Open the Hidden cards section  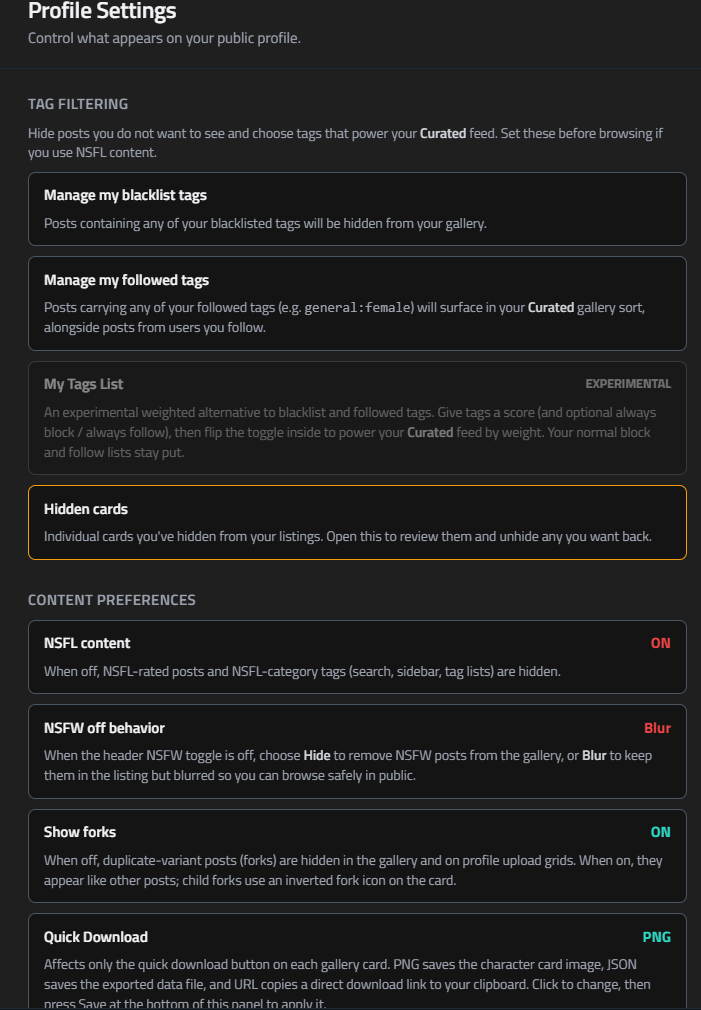pyautogui.click(x=357, y=522)
